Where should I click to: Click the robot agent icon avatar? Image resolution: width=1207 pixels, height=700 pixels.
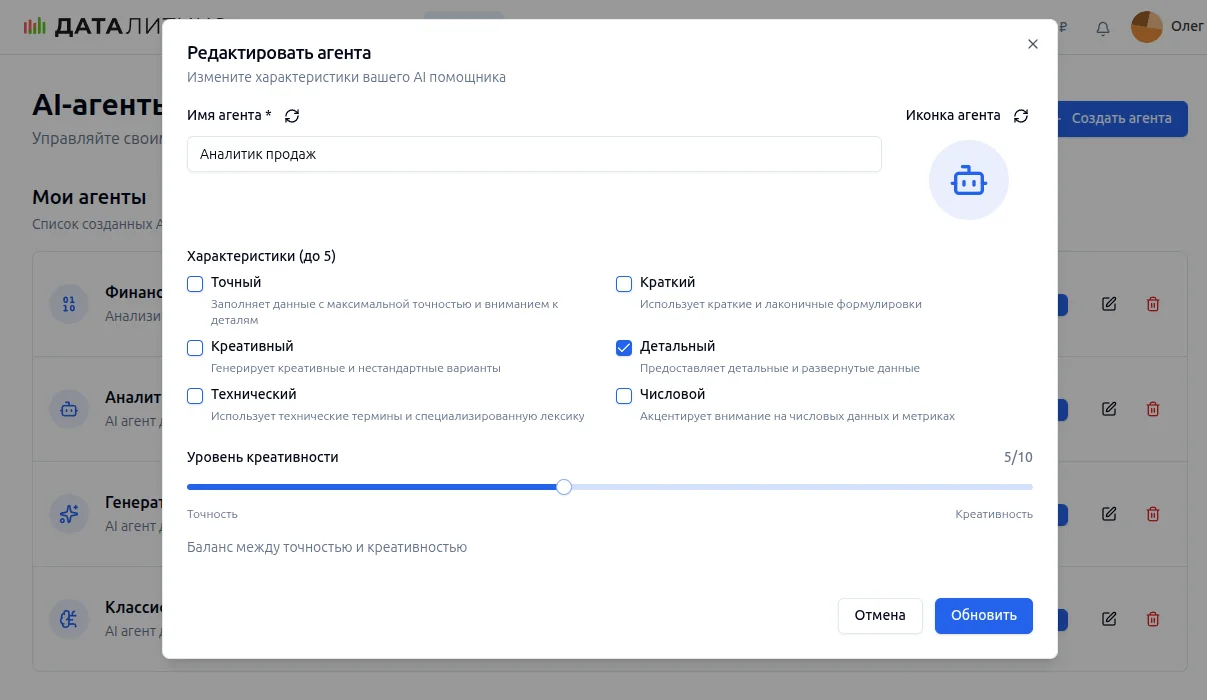point(968,181)
